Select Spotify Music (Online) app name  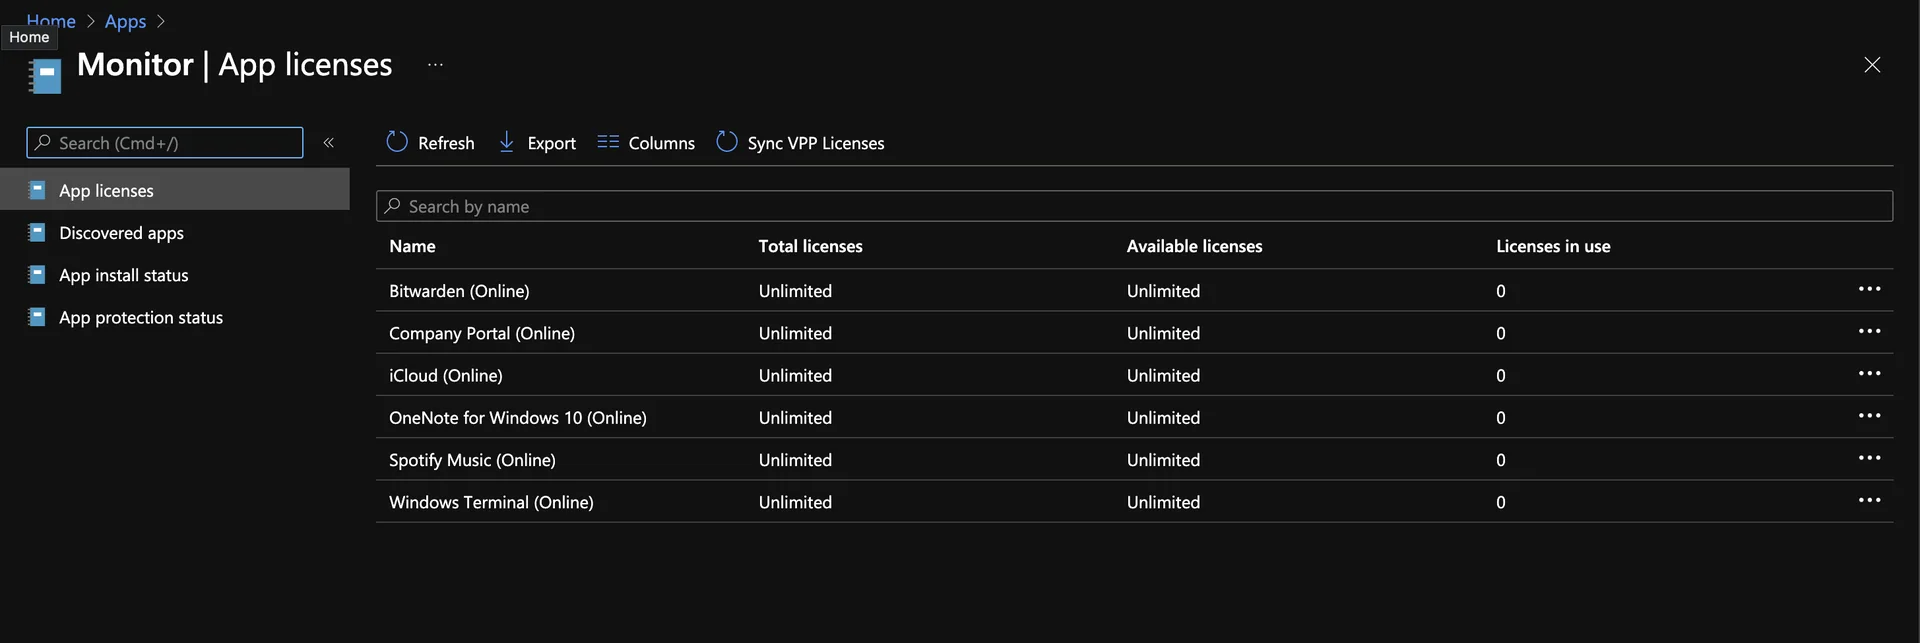pos(472,460)
